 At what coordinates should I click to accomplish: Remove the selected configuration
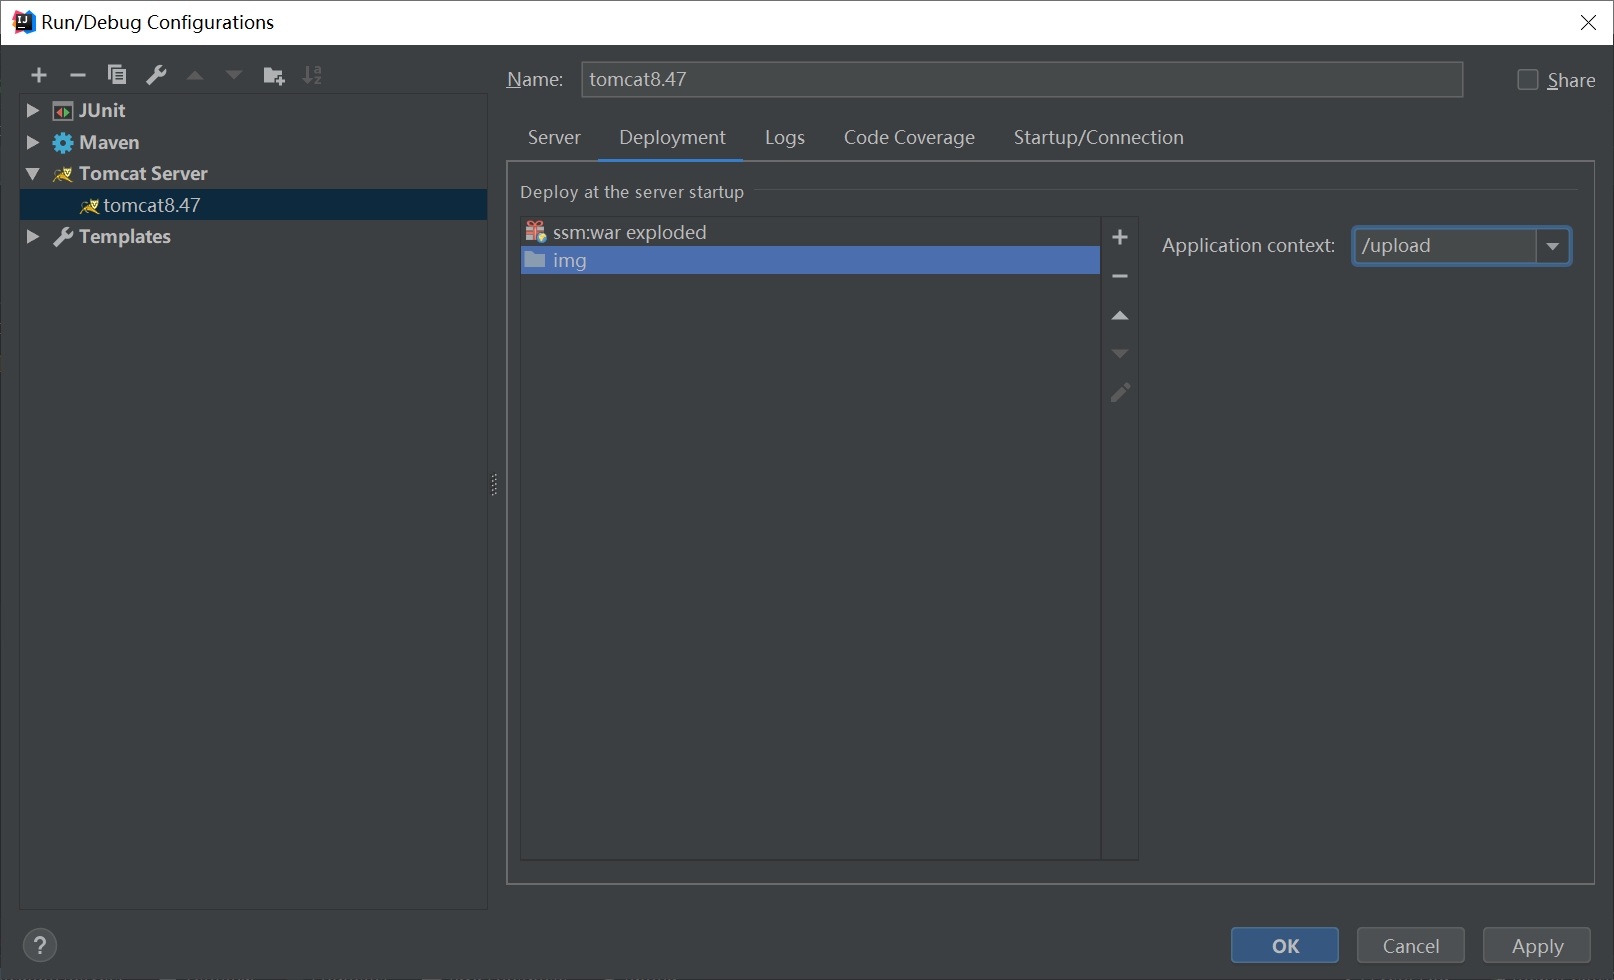point(77,74)
